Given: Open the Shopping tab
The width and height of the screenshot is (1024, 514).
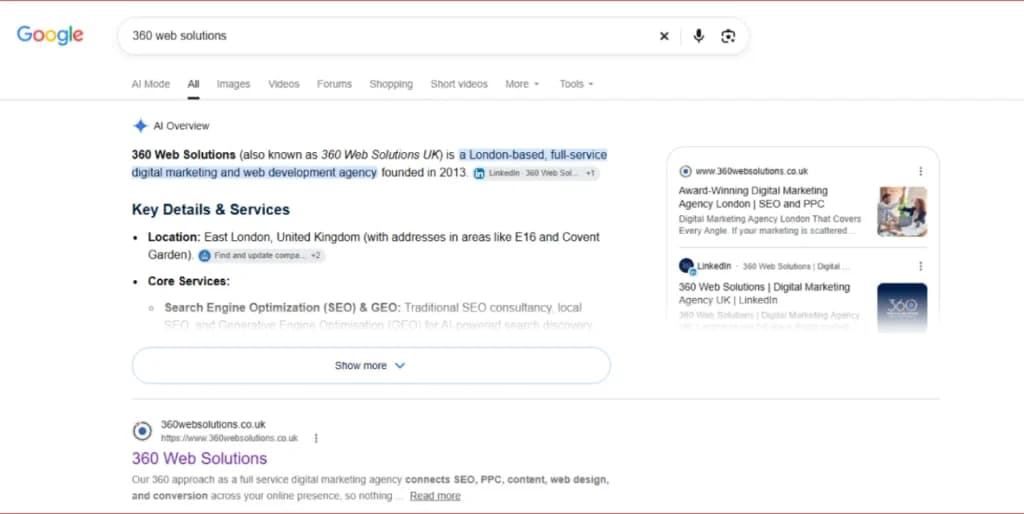Looking at the screenshot, I should [x=391, y=84].
